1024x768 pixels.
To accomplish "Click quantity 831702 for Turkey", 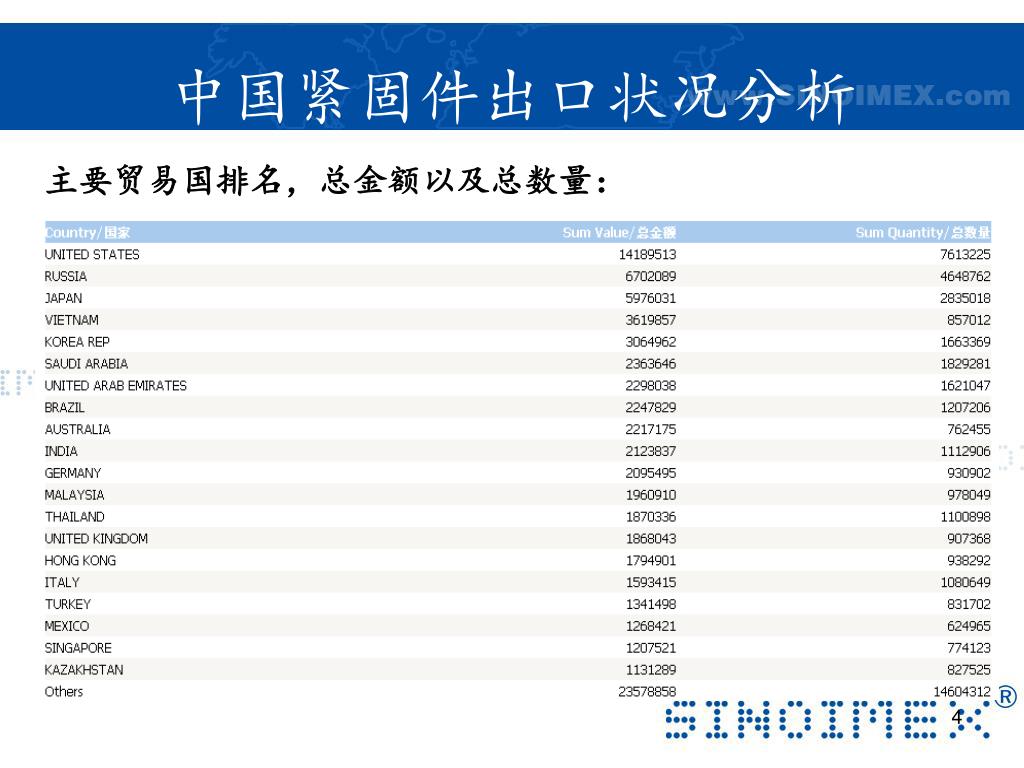I will (969, 605).
